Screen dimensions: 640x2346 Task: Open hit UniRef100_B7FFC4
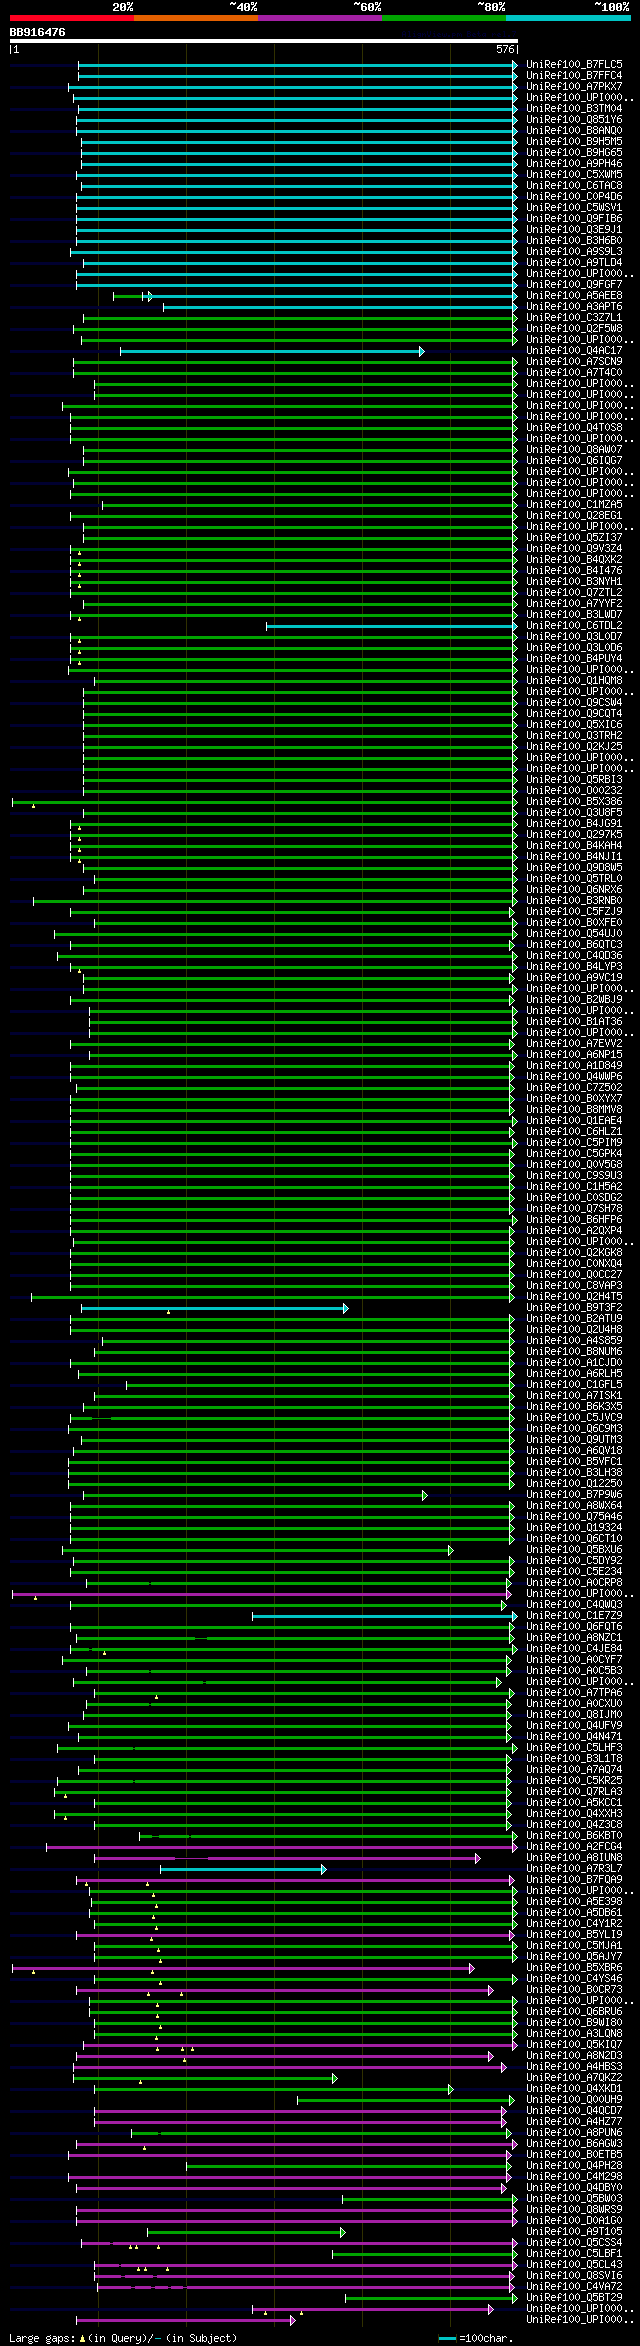click(x=574, y=76)
